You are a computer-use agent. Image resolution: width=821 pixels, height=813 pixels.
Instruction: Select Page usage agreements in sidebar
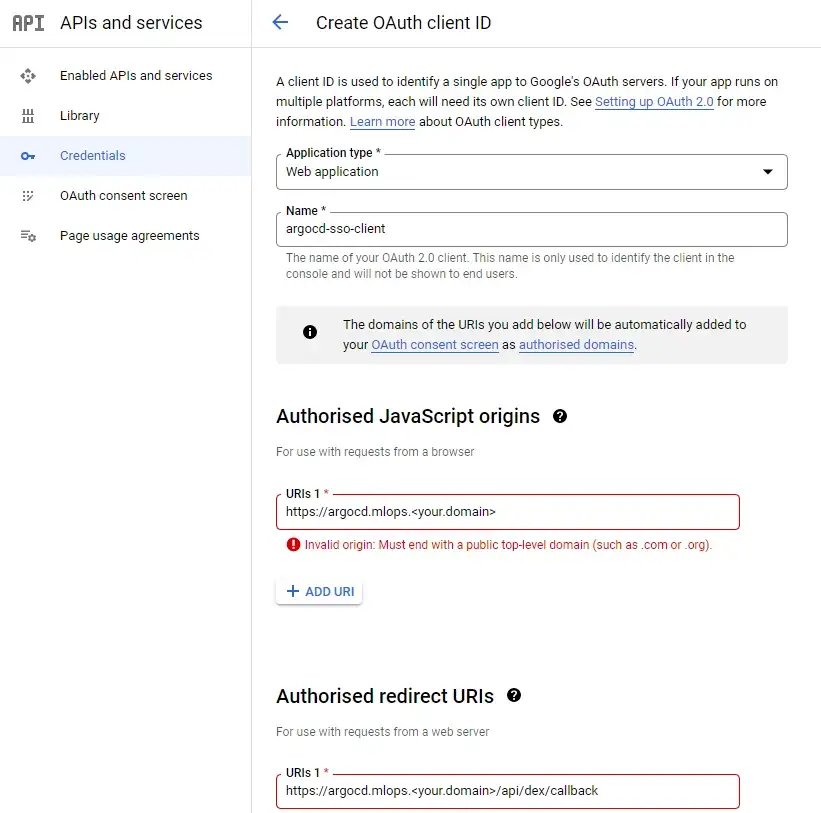(129, 236)
